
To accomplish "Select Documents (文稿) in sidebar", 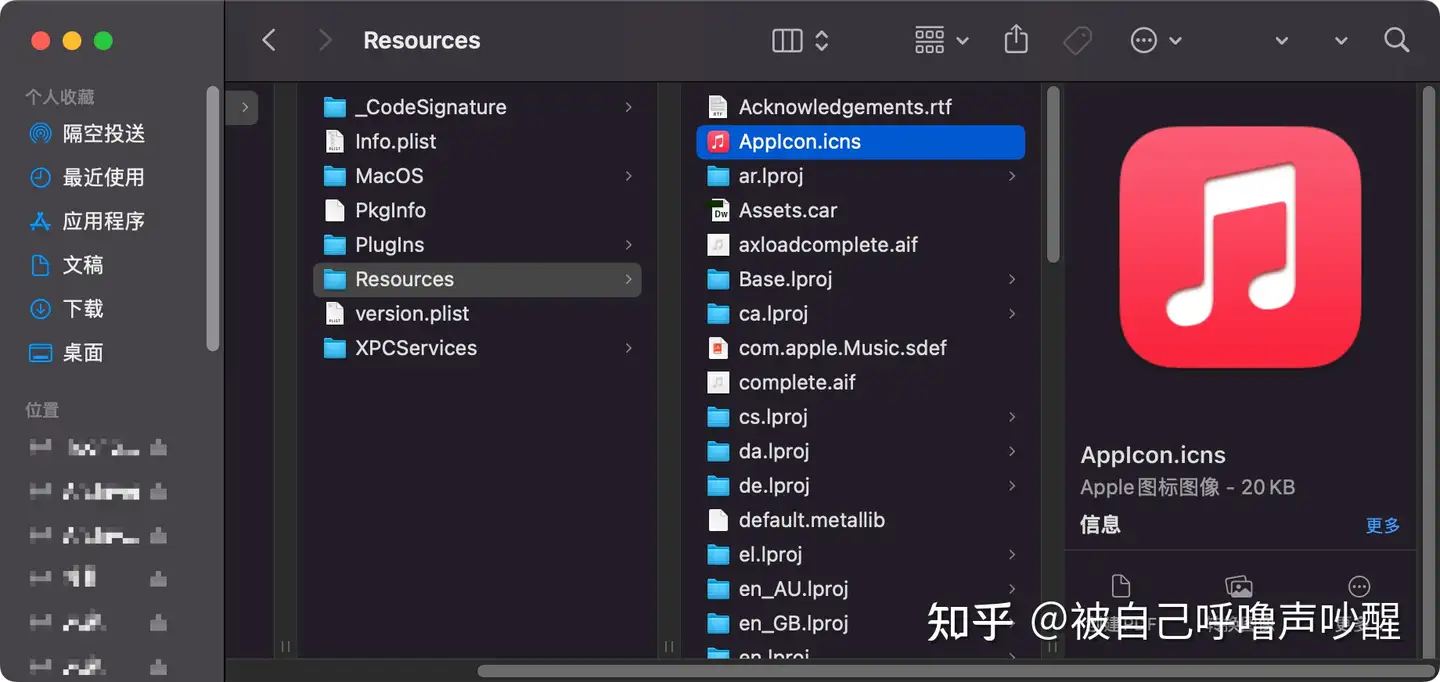I will pos(83,265).
